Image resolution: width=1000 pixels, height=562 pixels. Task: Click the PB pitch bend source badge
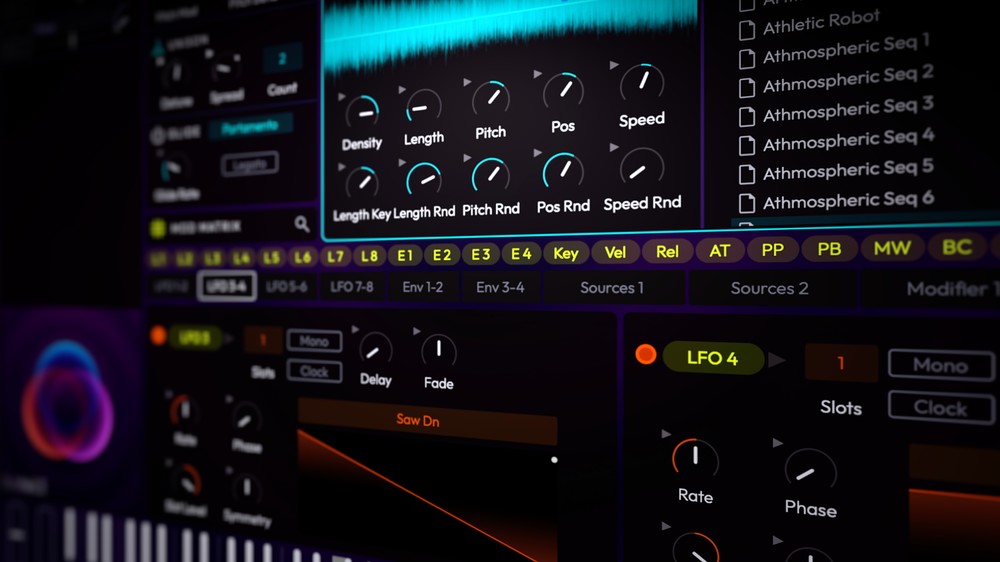click(x=829, y=249)
